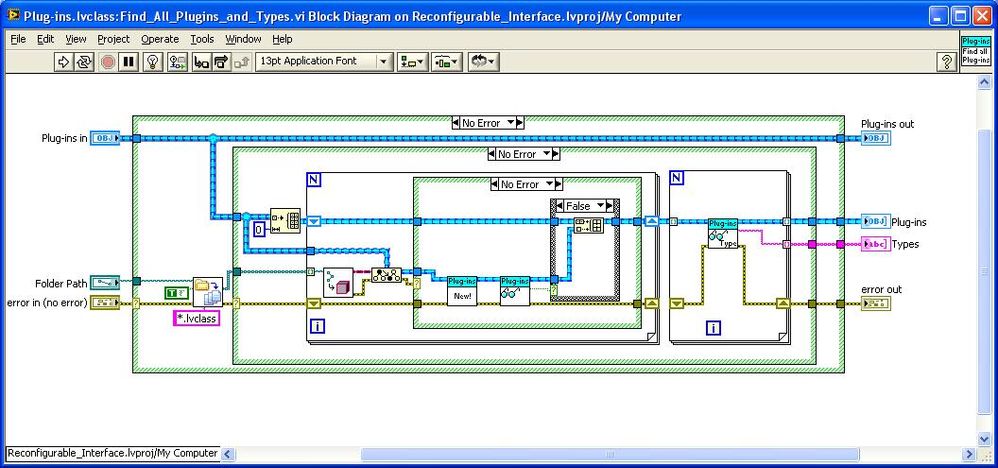Select the Plug-ins out object terminal
Viewport: 998px width, 468px height.
(876, 138)
